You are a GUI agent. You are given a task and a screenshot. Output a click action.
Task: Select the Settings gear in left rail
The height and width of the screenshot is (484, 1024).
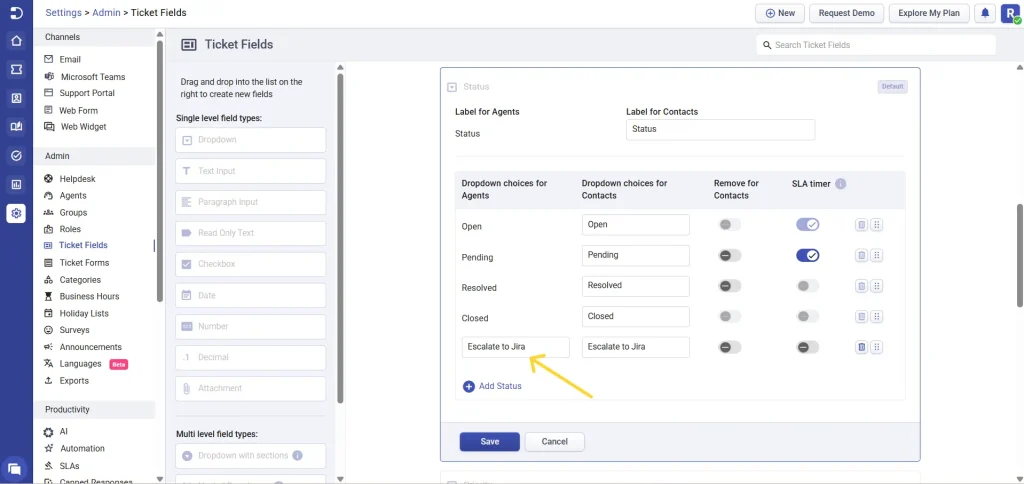pyautogui.click(x=16, y=213)
